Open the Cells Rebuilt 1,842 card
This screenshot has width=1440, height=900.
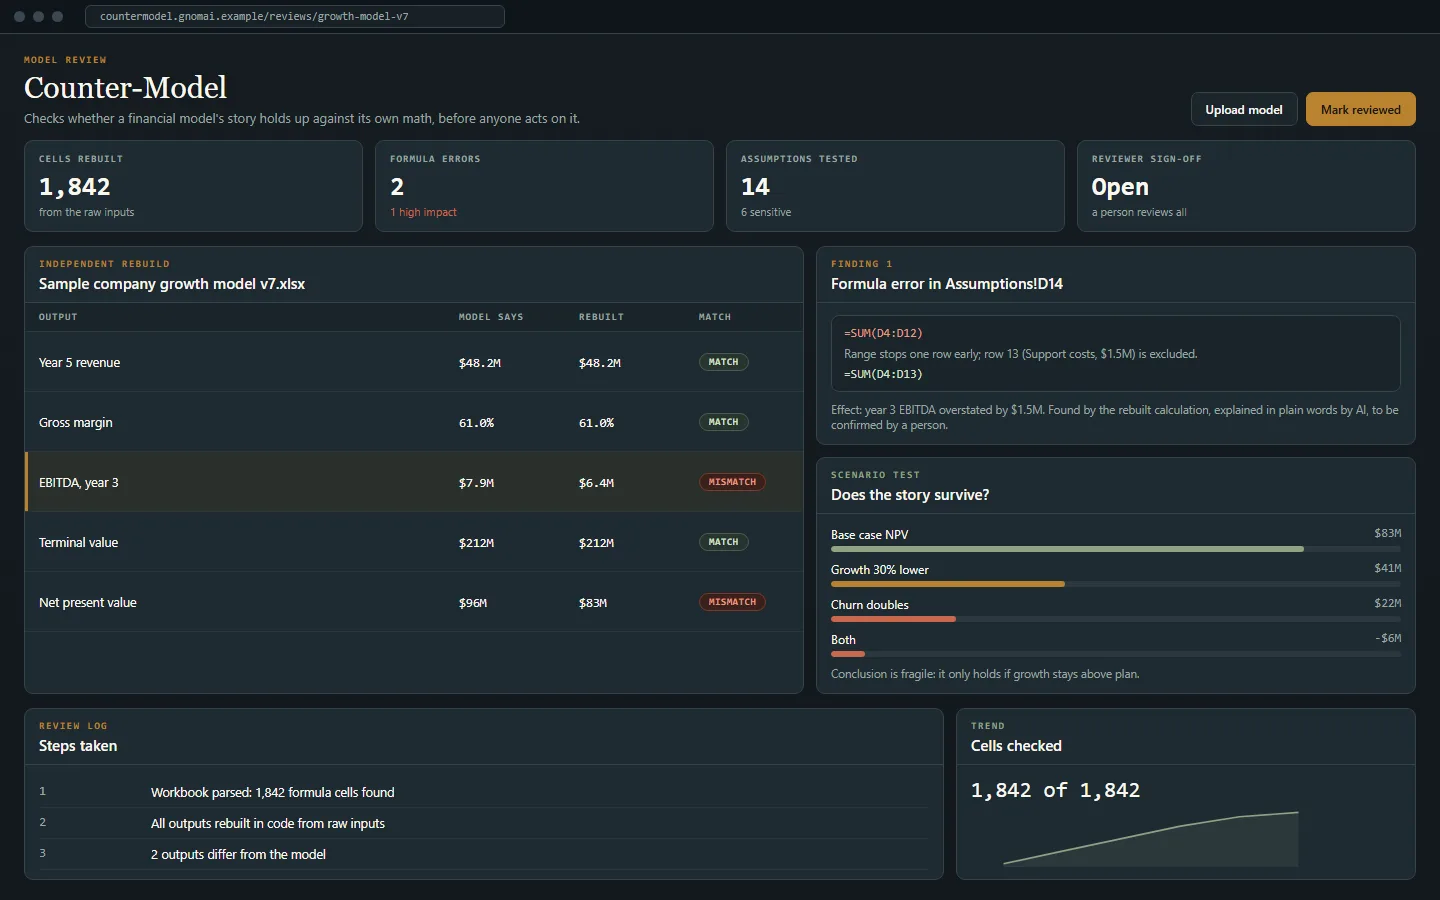tap(193, 186)
